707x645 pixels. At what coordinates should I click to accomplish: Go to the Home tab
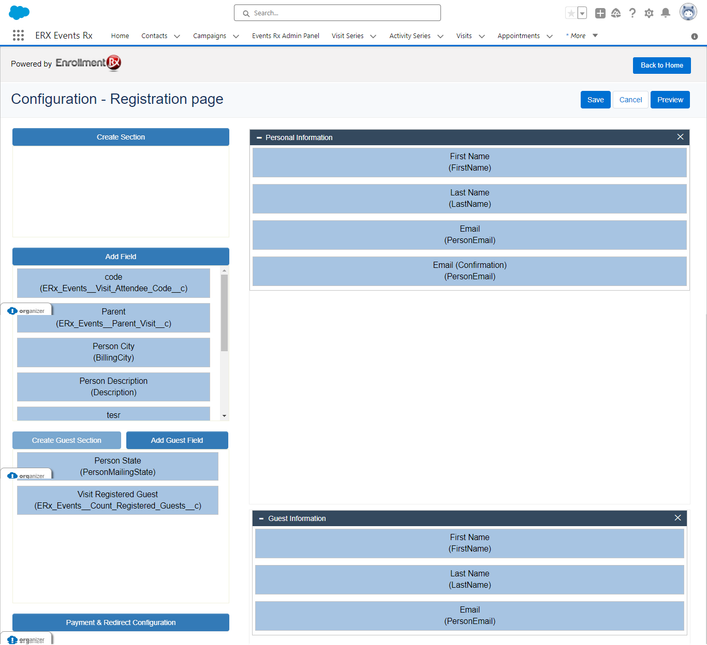pyautogui.click(x=120, y=36)
